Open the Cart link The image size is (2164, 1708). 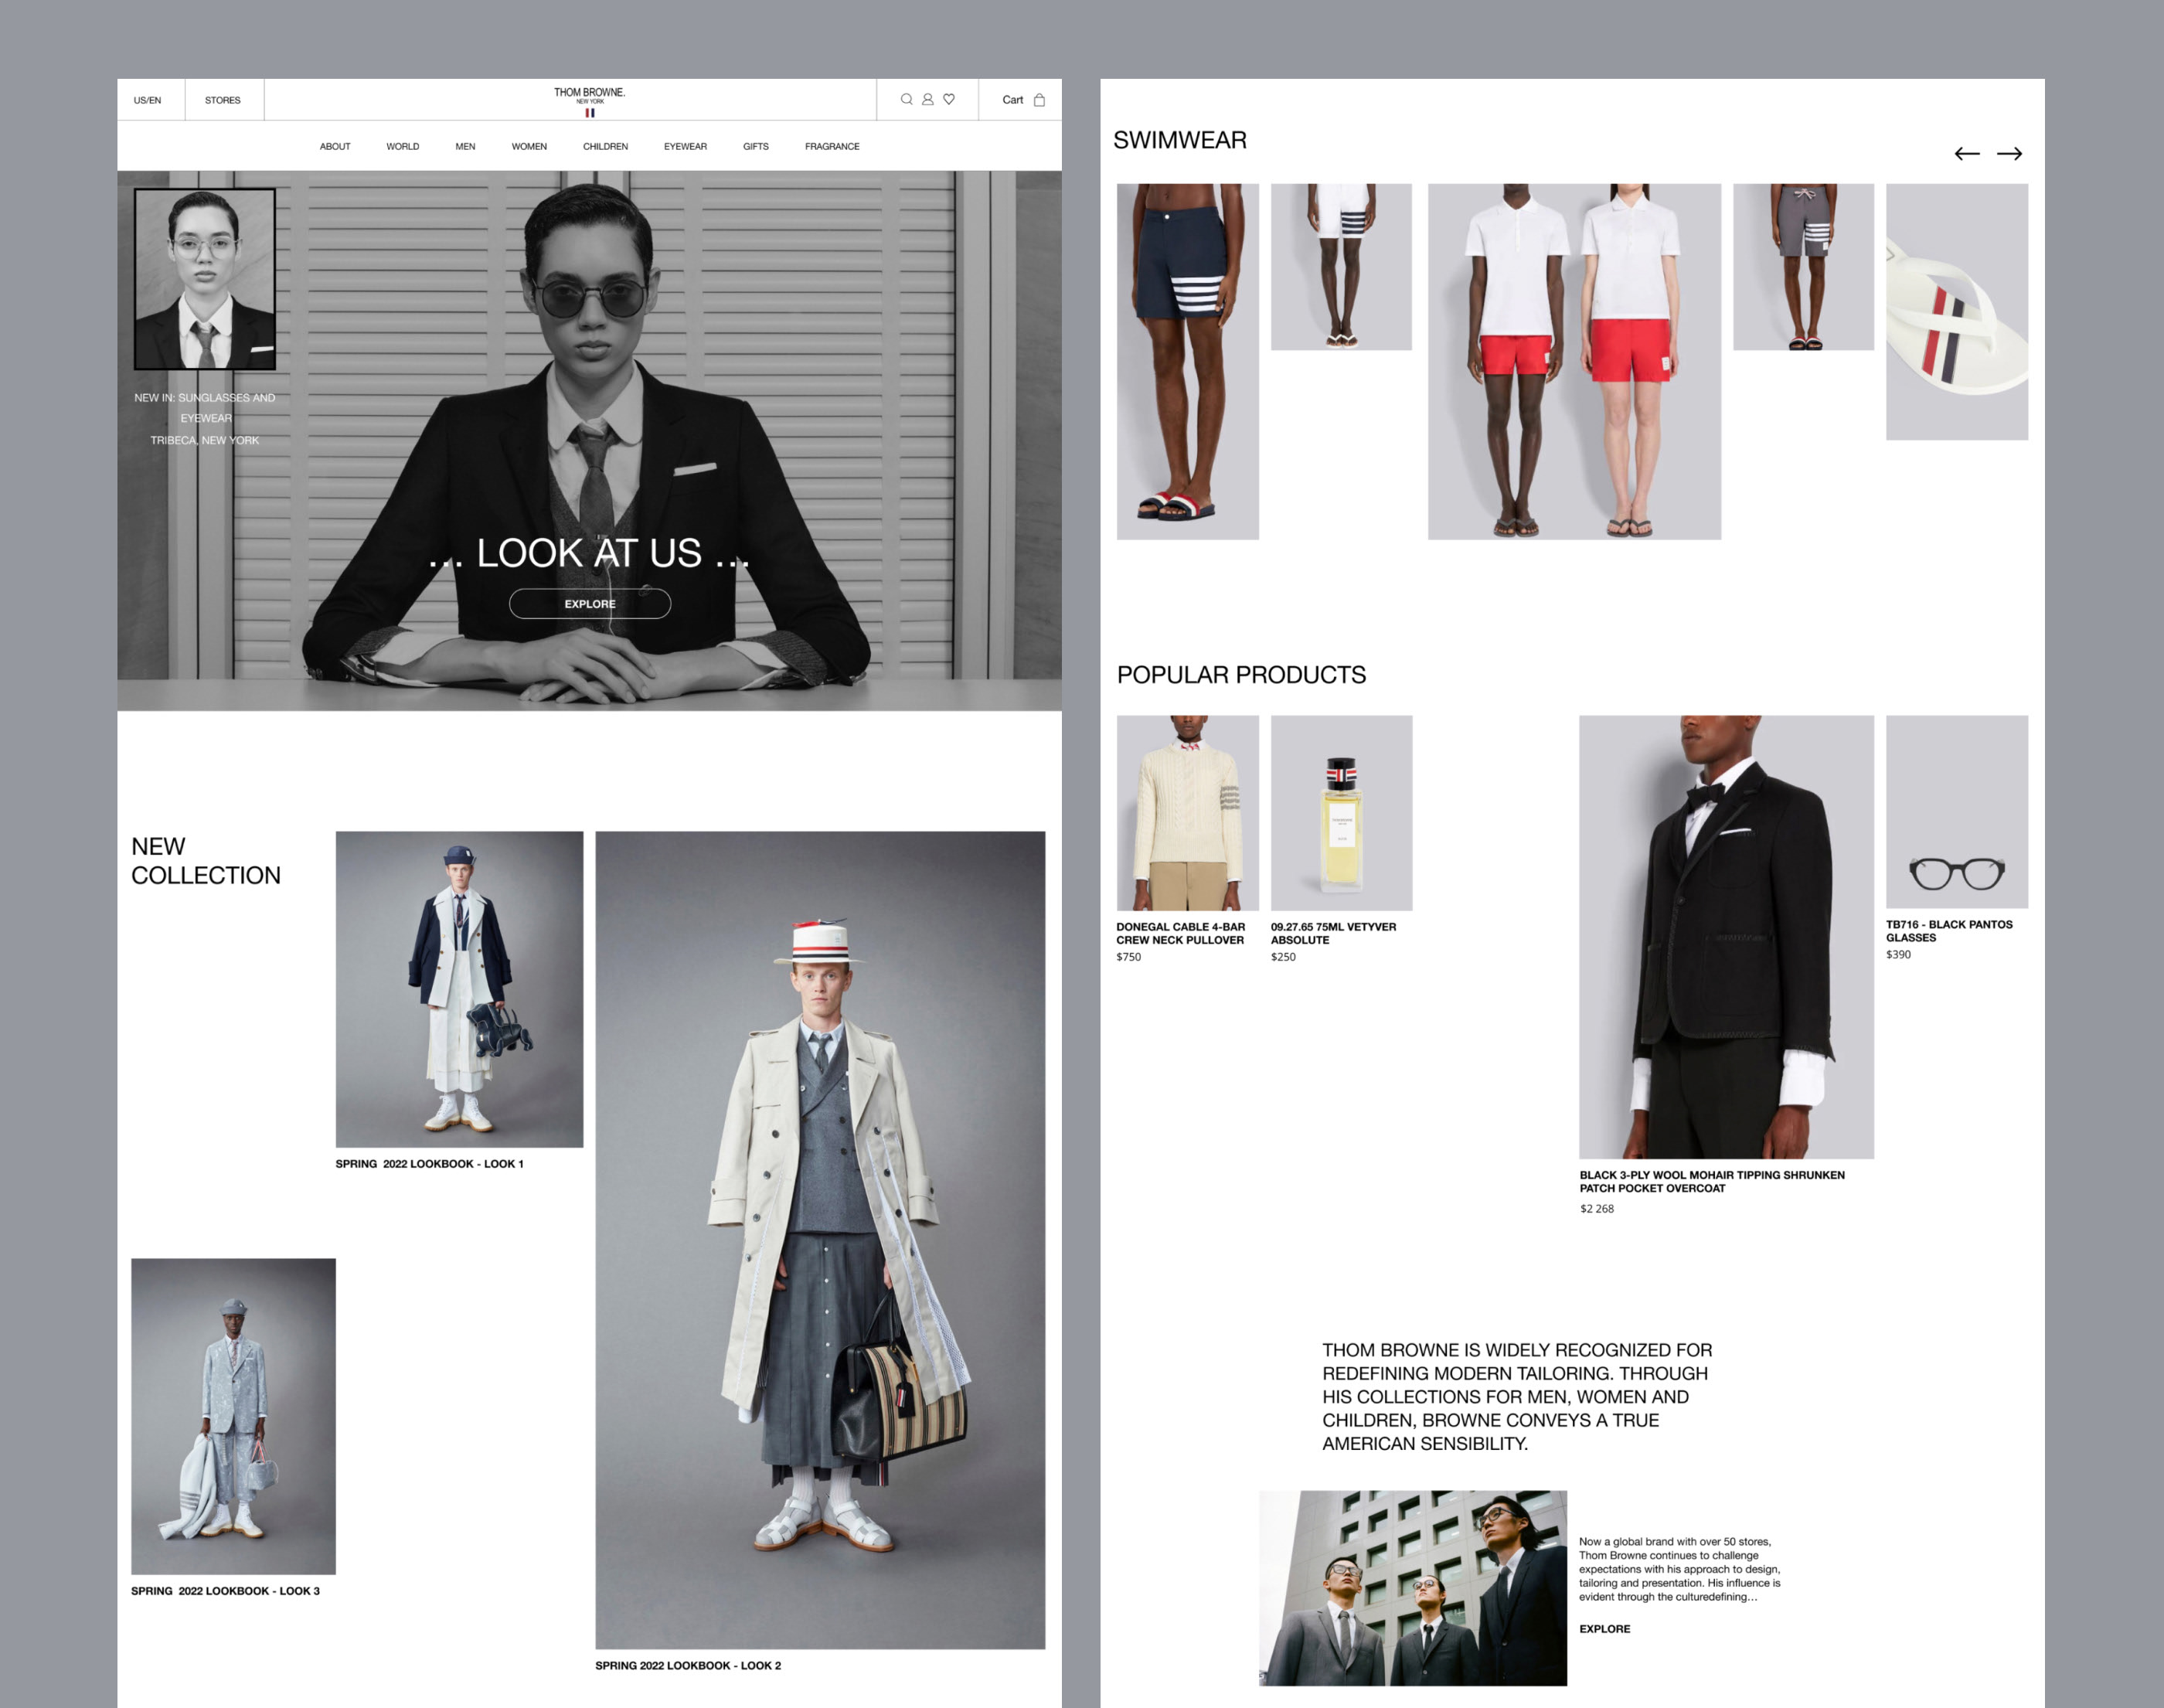(1012, 100)
